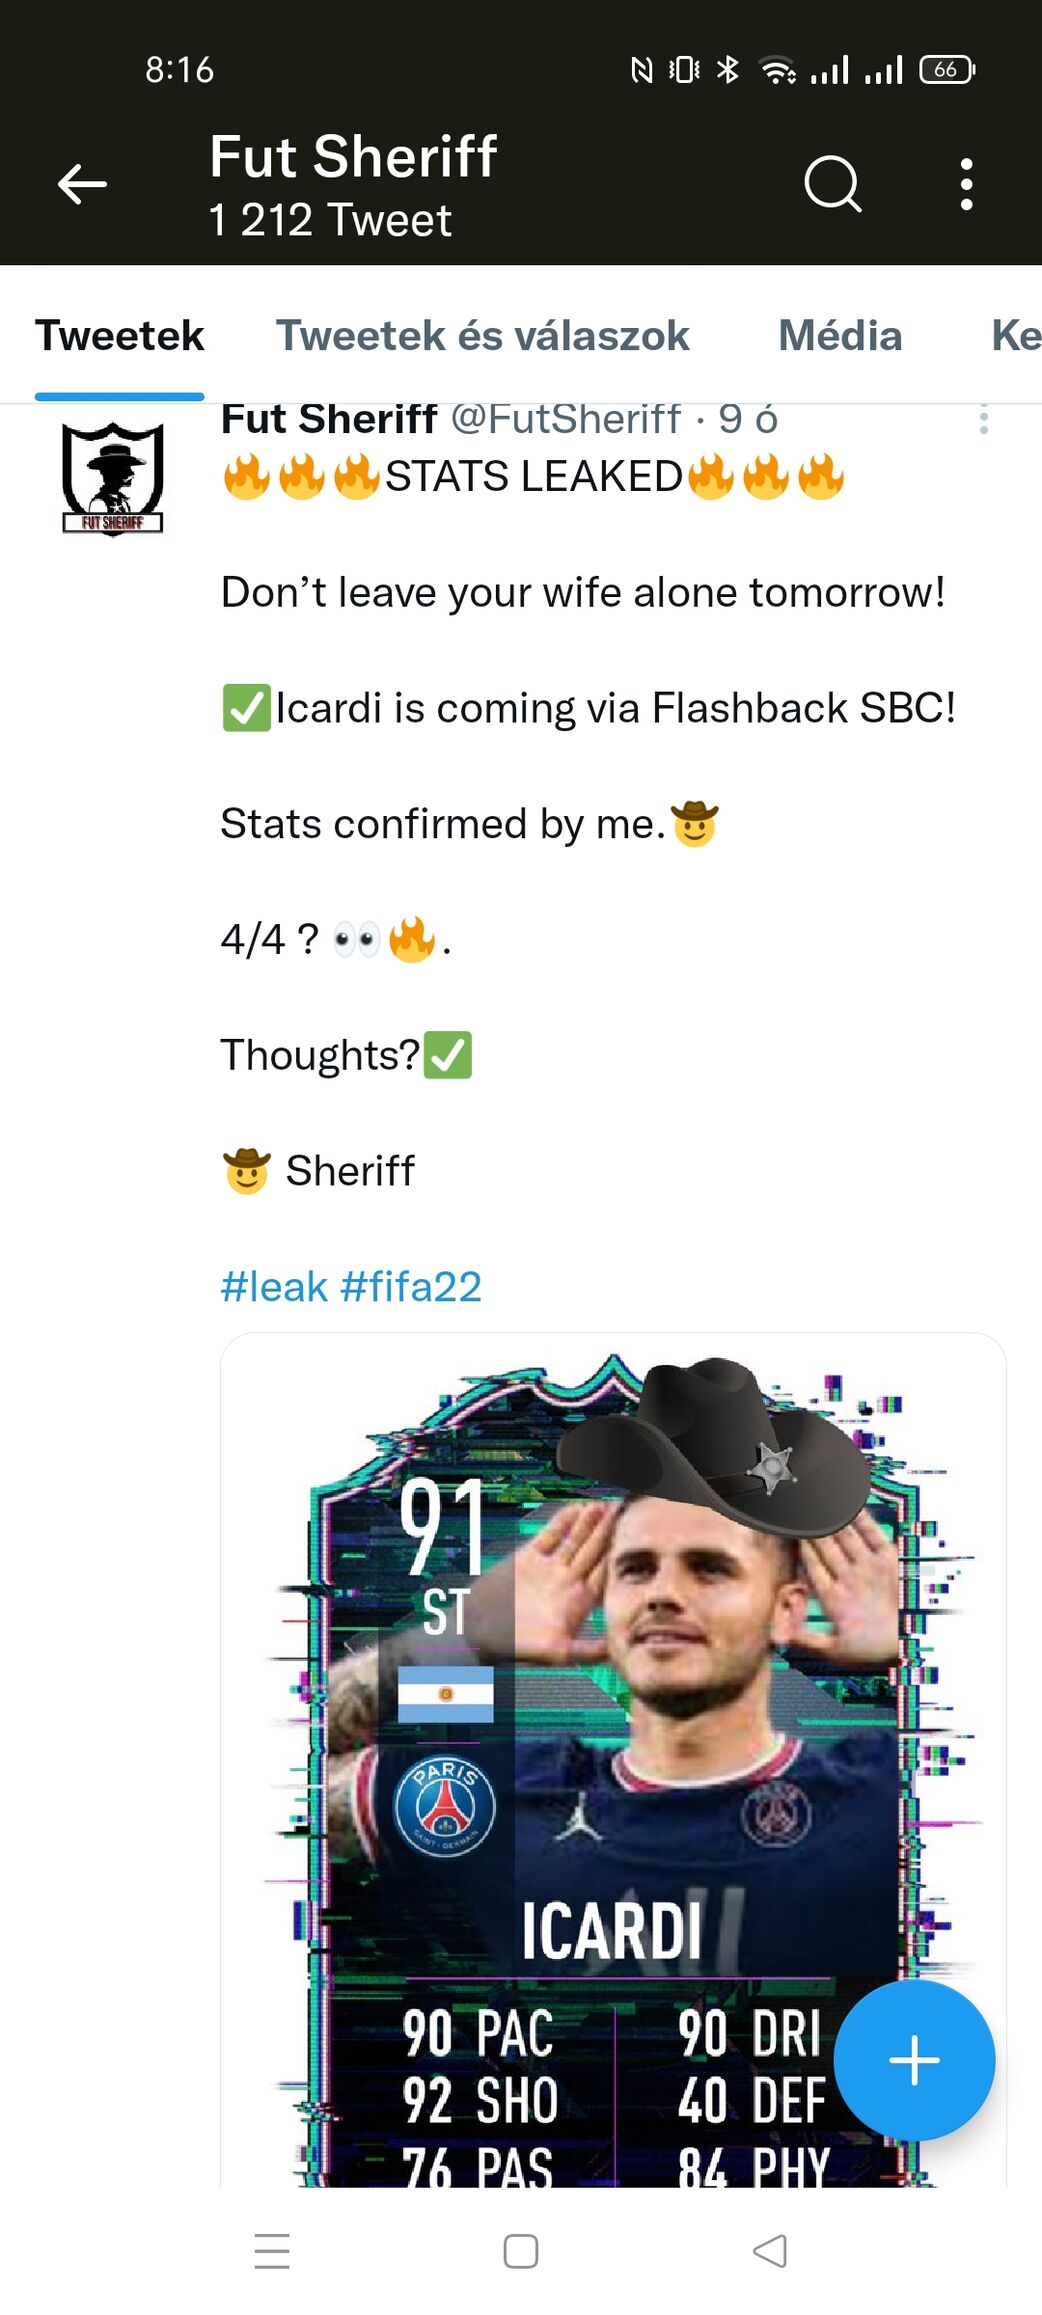Screen dimensions: 1042x2315
Task: Tap the Wi-Fi status icon
Action: pos(777,70)
